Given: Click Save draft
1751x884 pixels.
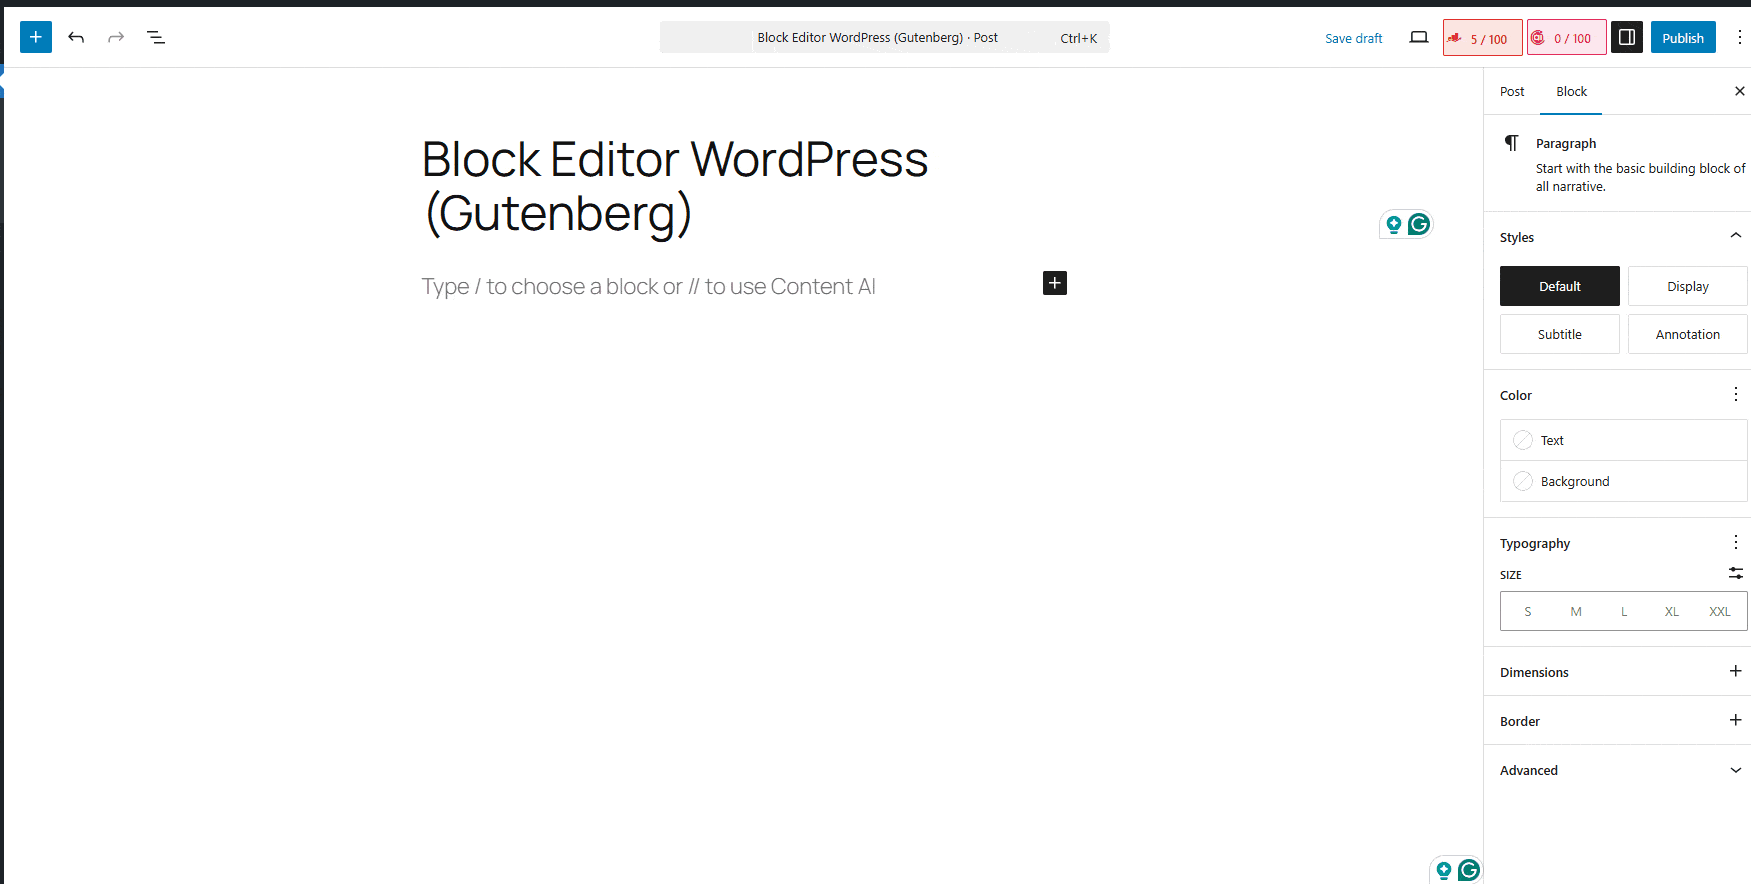Looking at the screenshot, I should (1354, 38).
